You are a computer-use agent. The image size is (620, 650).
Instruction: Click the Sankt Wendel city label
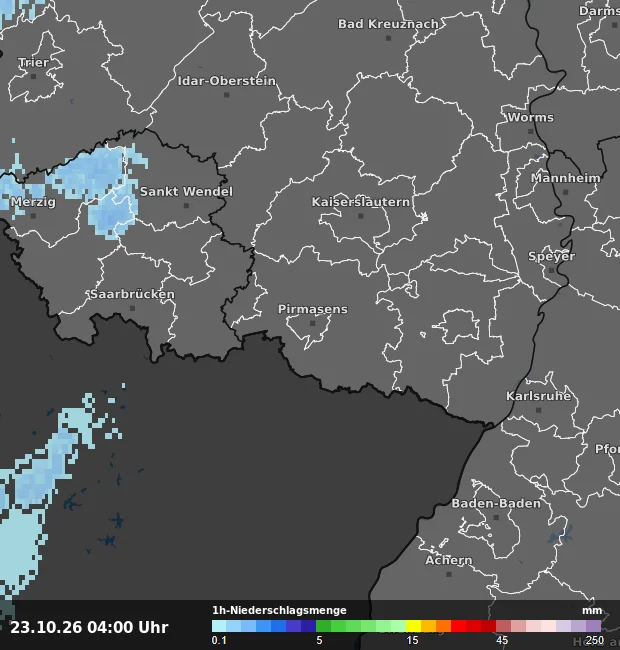(x=186, y=192)
